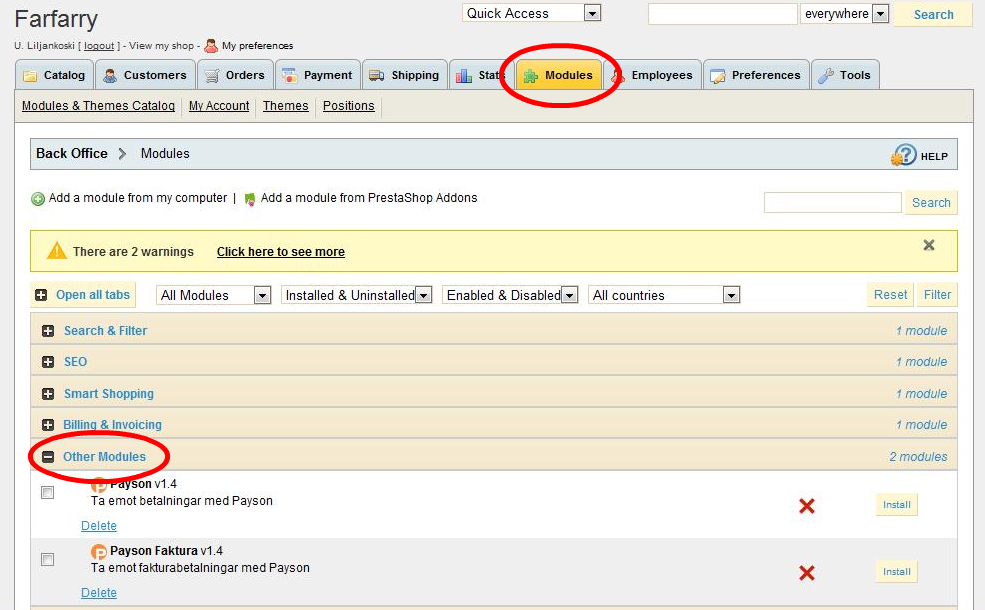Open the Installed & Uninstalled dropdown

tap(356, 295)
